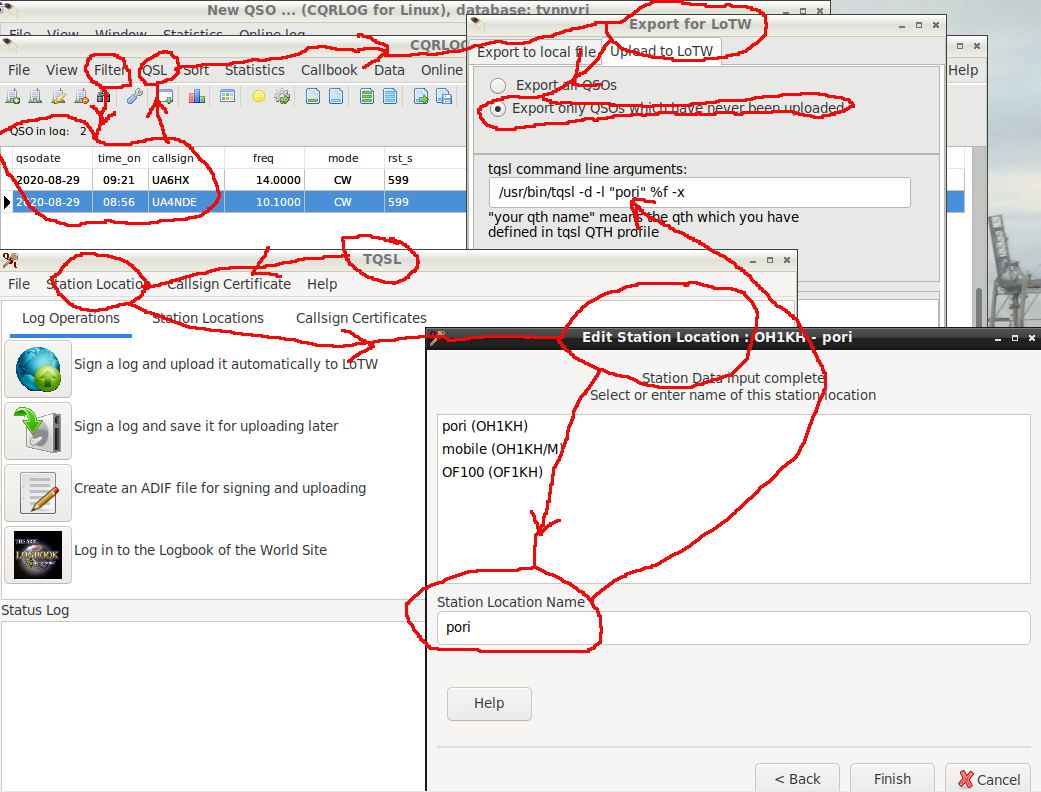Open the View menu in CQRLOG
Viewport: 1041px width, 792px height.
click(x=62, y=70)
